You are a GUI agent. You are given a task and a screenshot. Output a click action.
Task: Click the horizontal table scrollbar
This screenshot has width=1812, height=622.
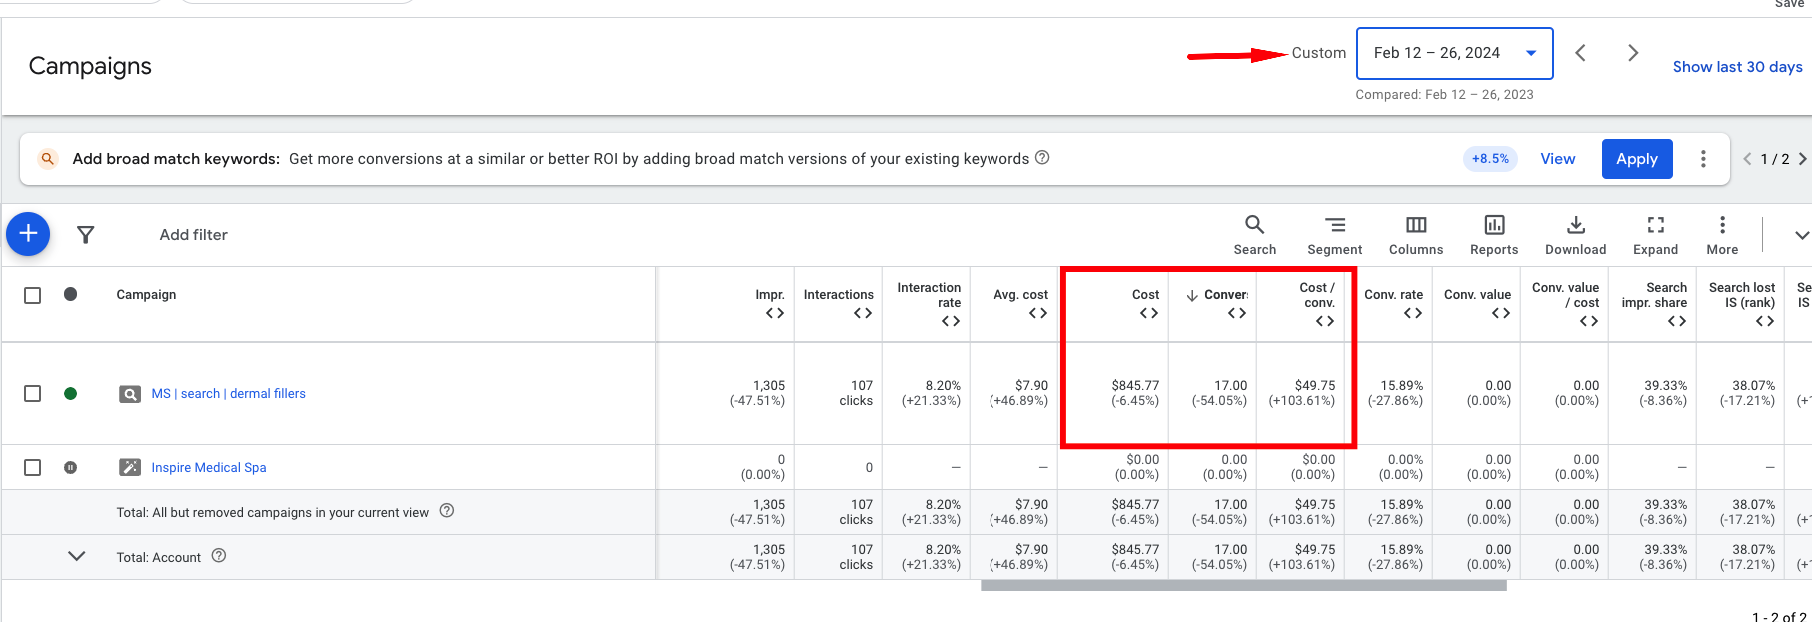point(1244,586)
